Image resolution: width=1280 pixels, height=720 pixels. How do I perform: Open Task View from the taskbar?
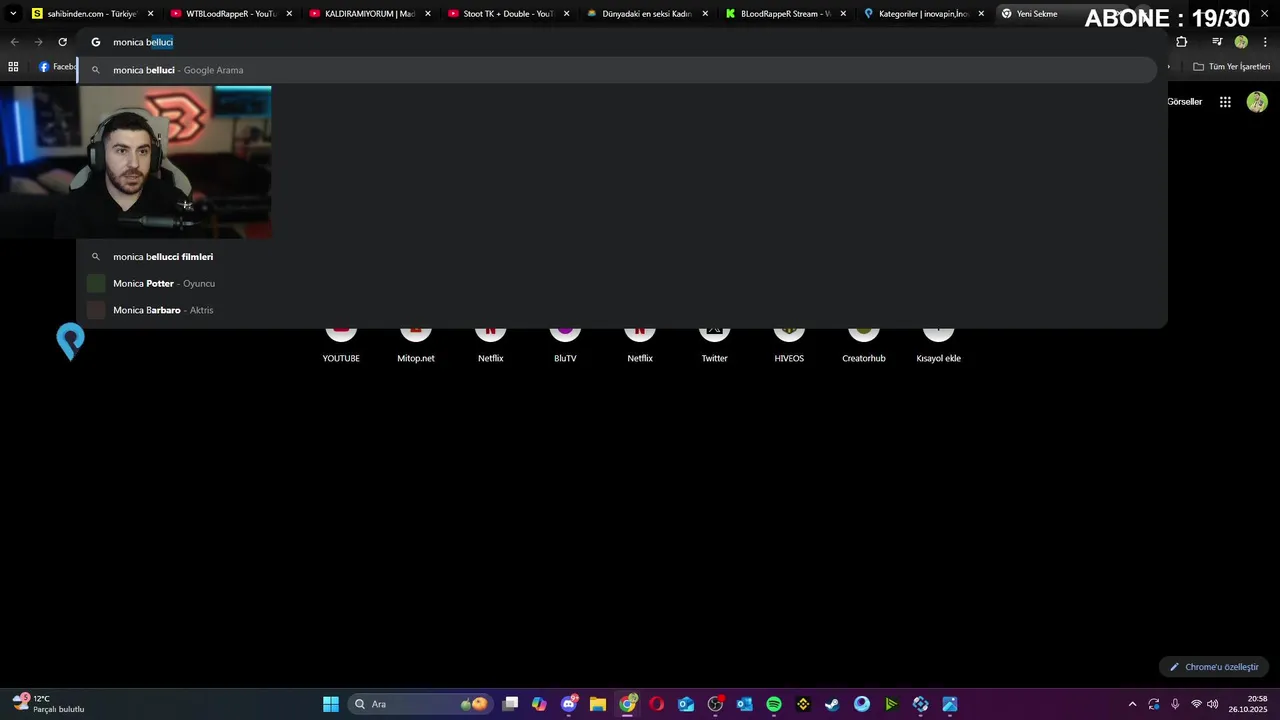[x=511, y=704]
